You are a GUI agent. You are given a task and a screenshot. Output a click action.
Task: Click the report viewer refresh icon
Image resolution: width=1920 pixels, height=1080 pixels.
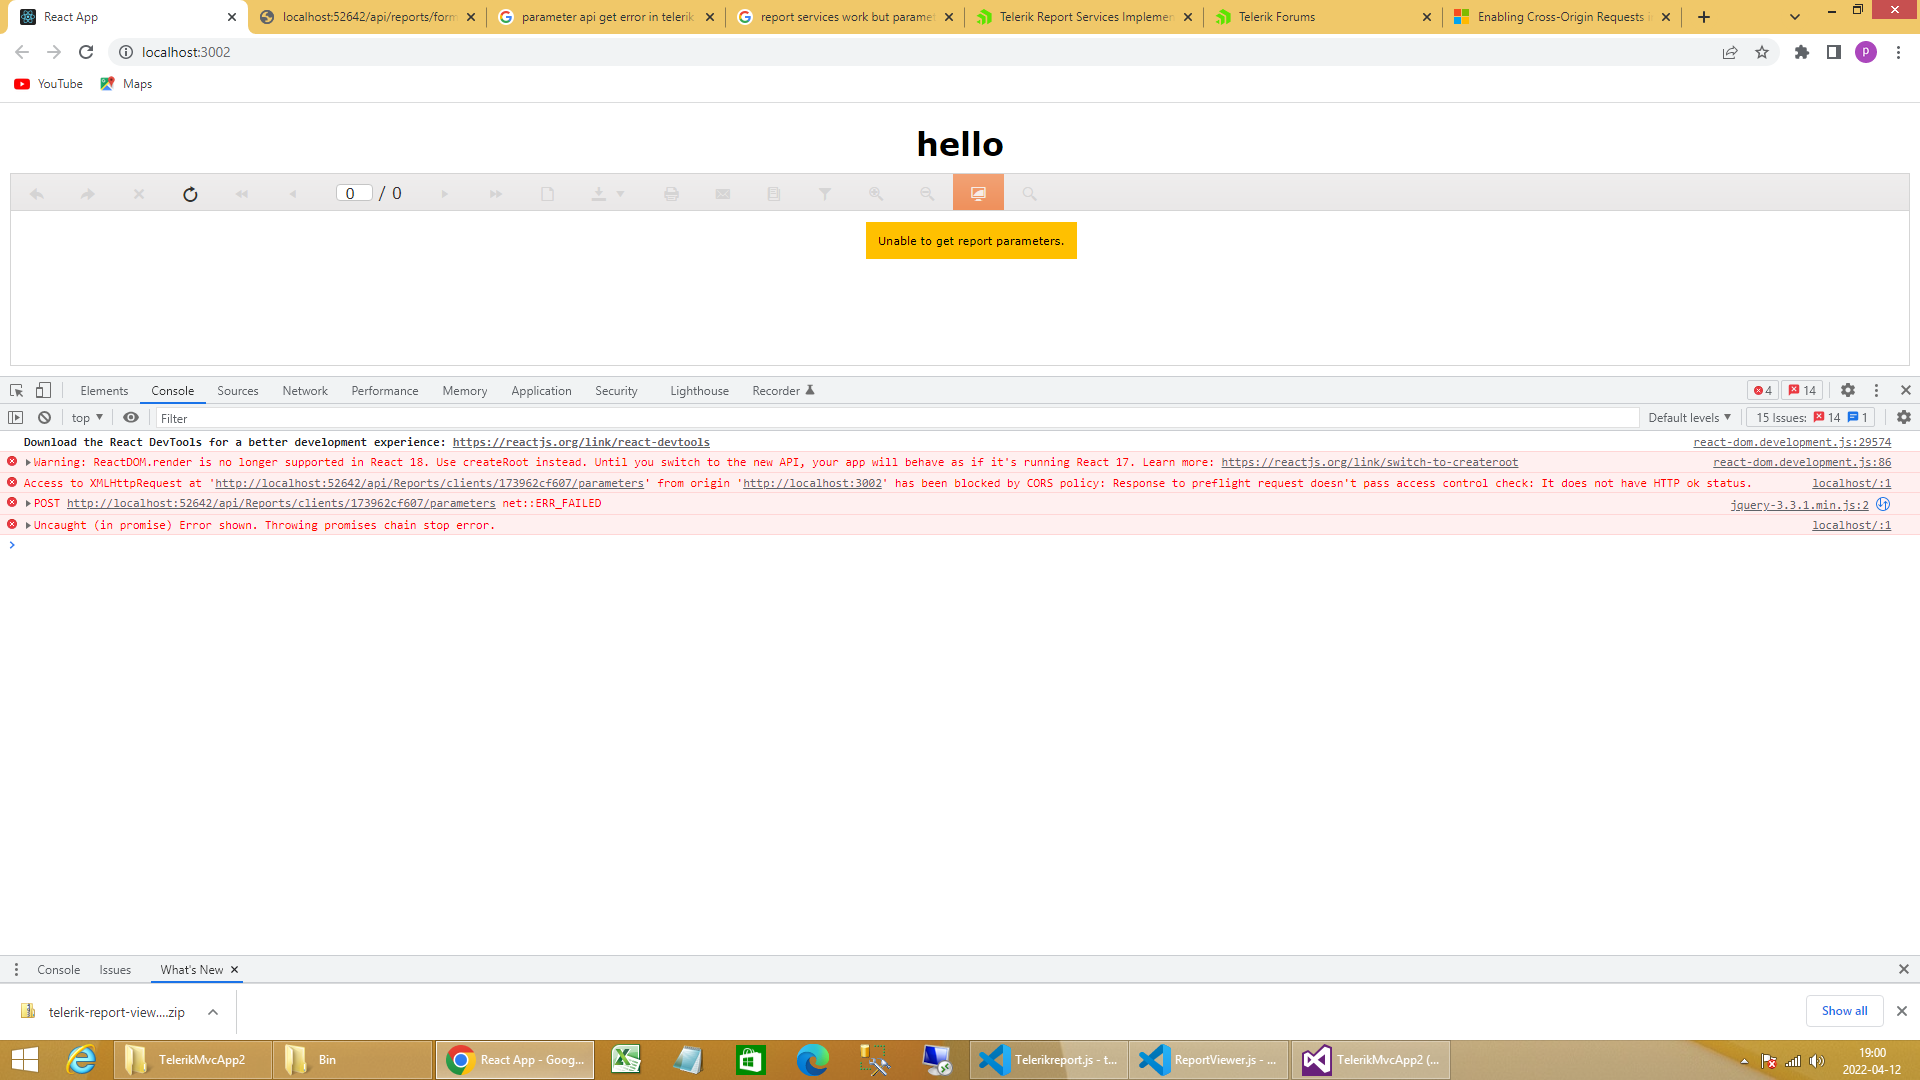pyautogui.click(x=190, y=194)
